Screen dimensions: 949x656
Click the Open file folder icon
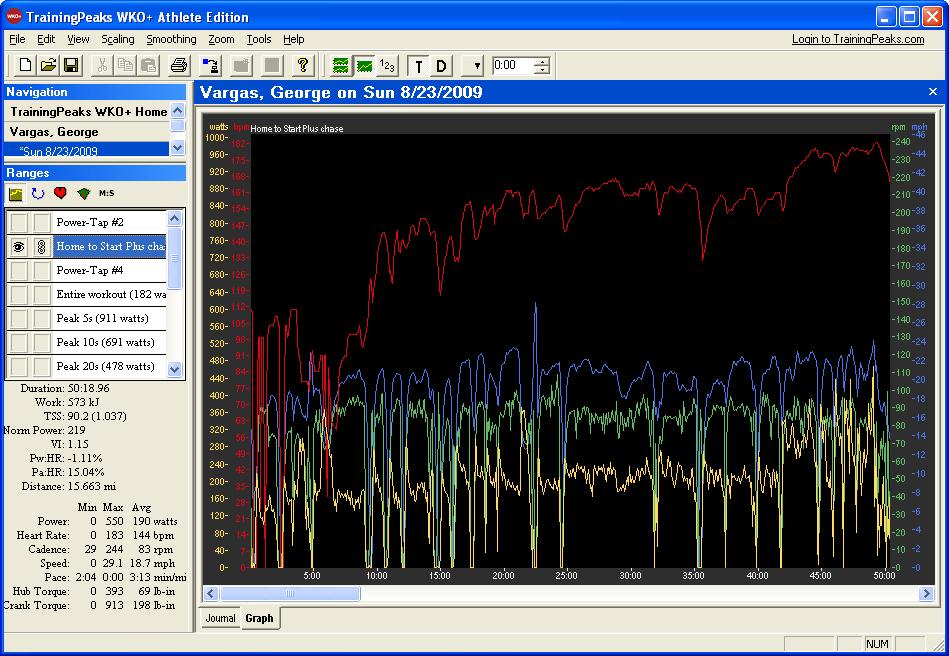pyautogui.click(x=48, y=66)
